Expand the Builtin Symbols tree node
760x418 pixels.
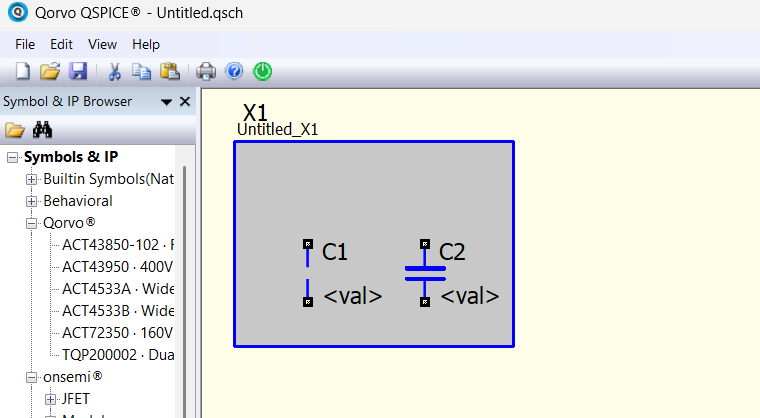click(x=31, y=179)
